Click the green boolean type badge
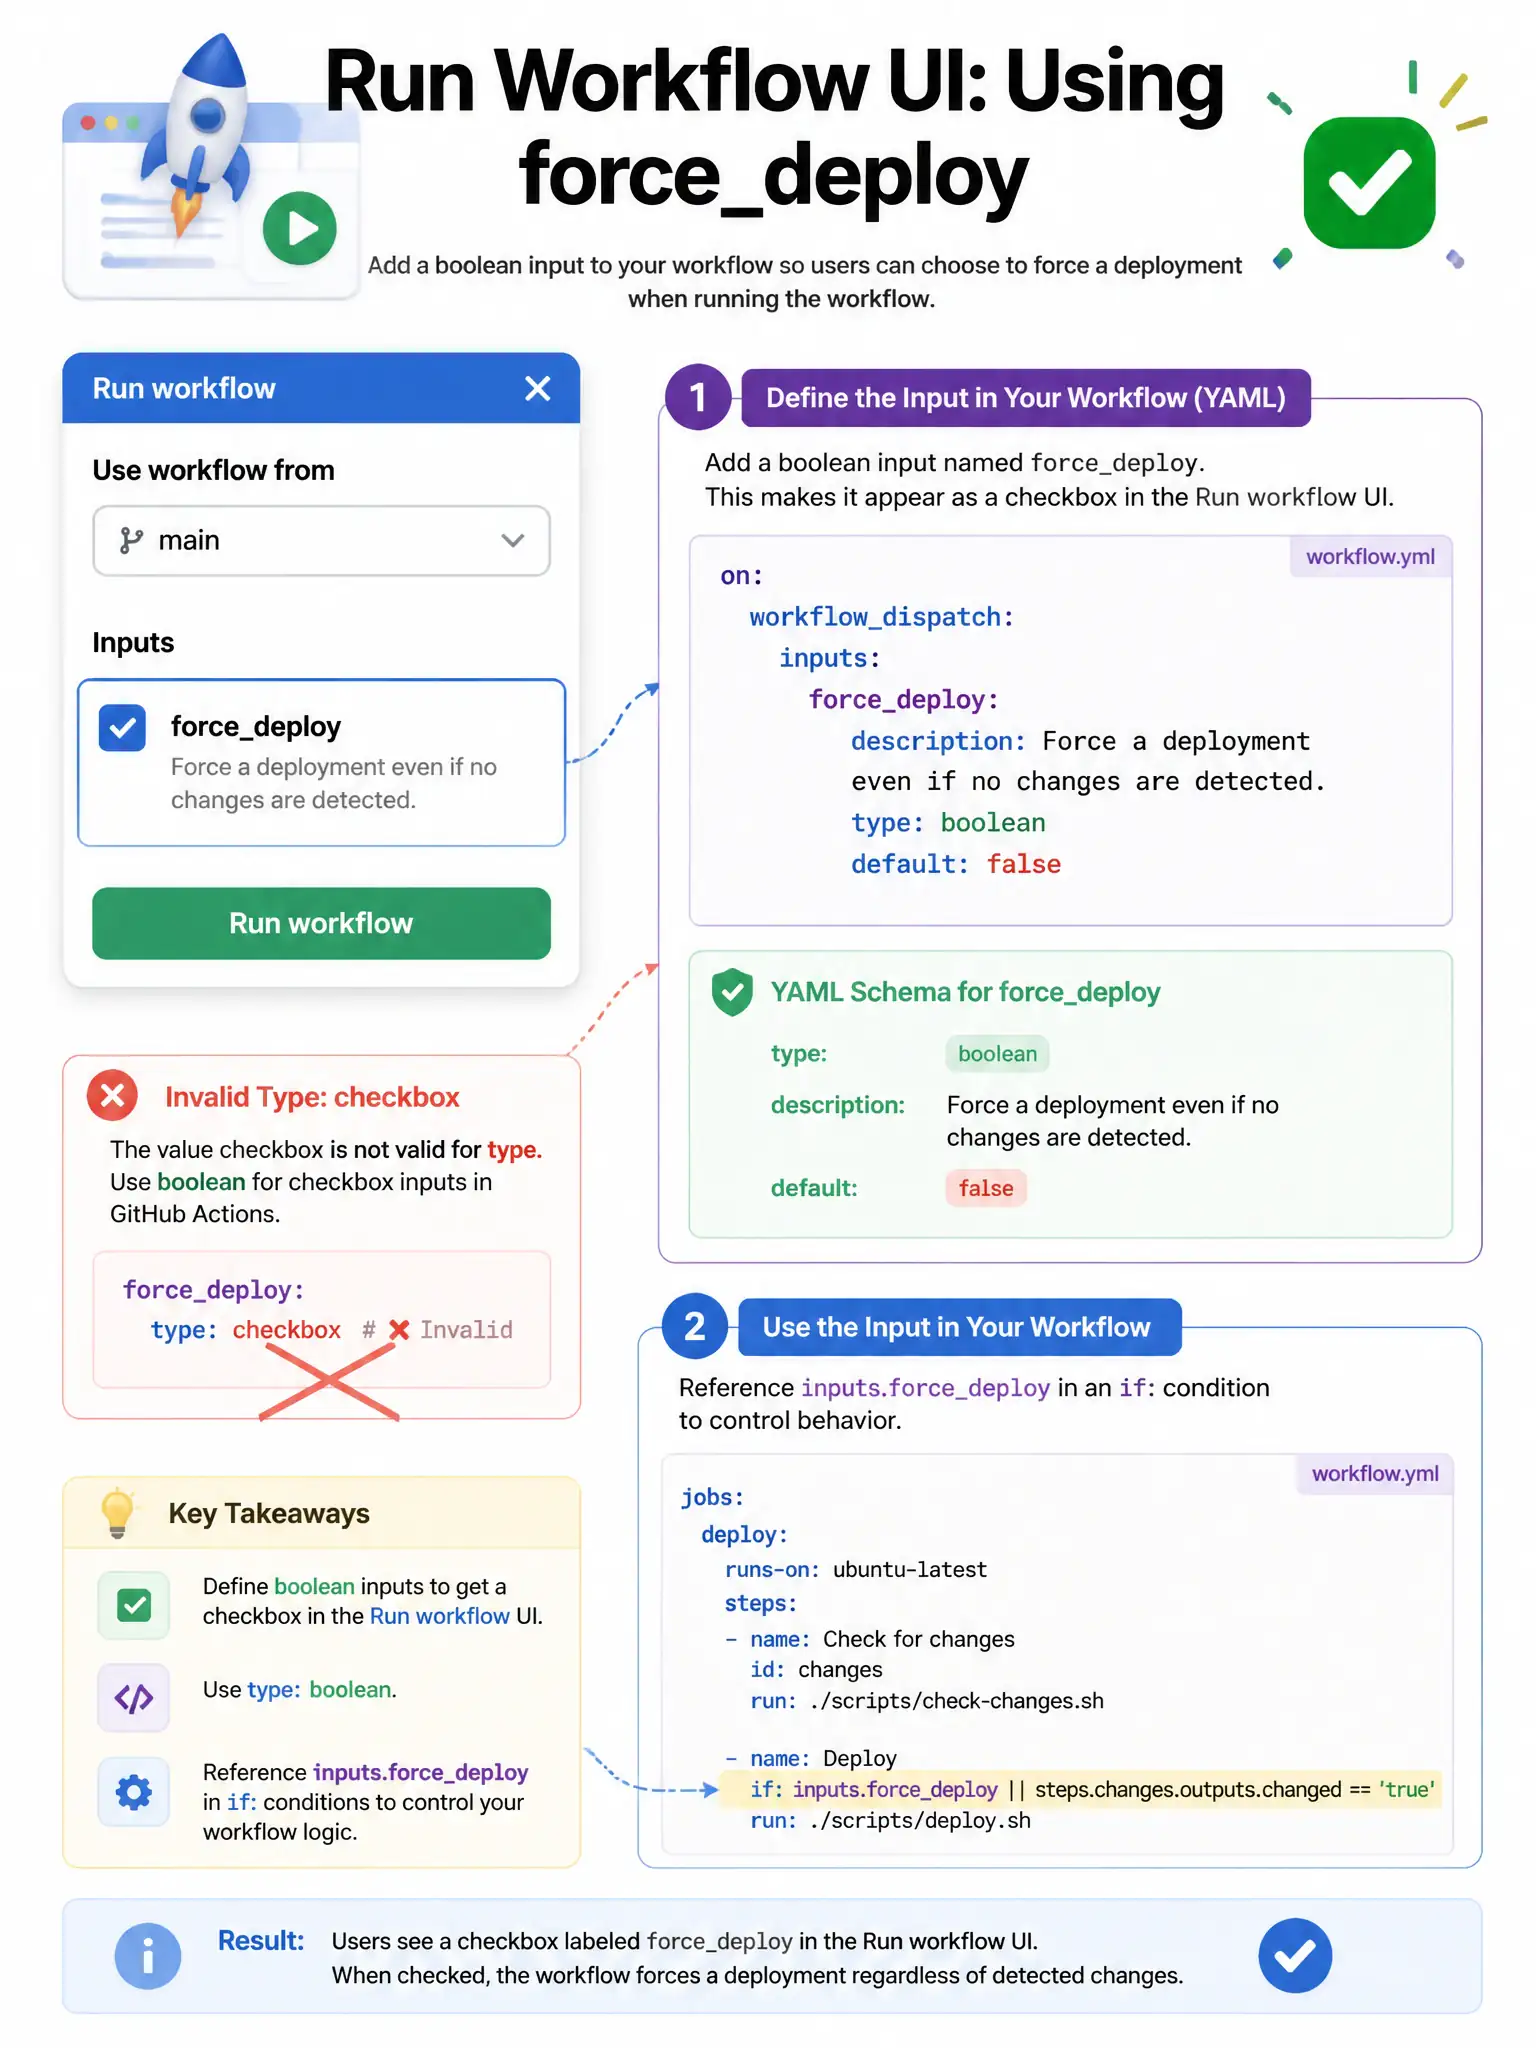 coord(997,1054)
